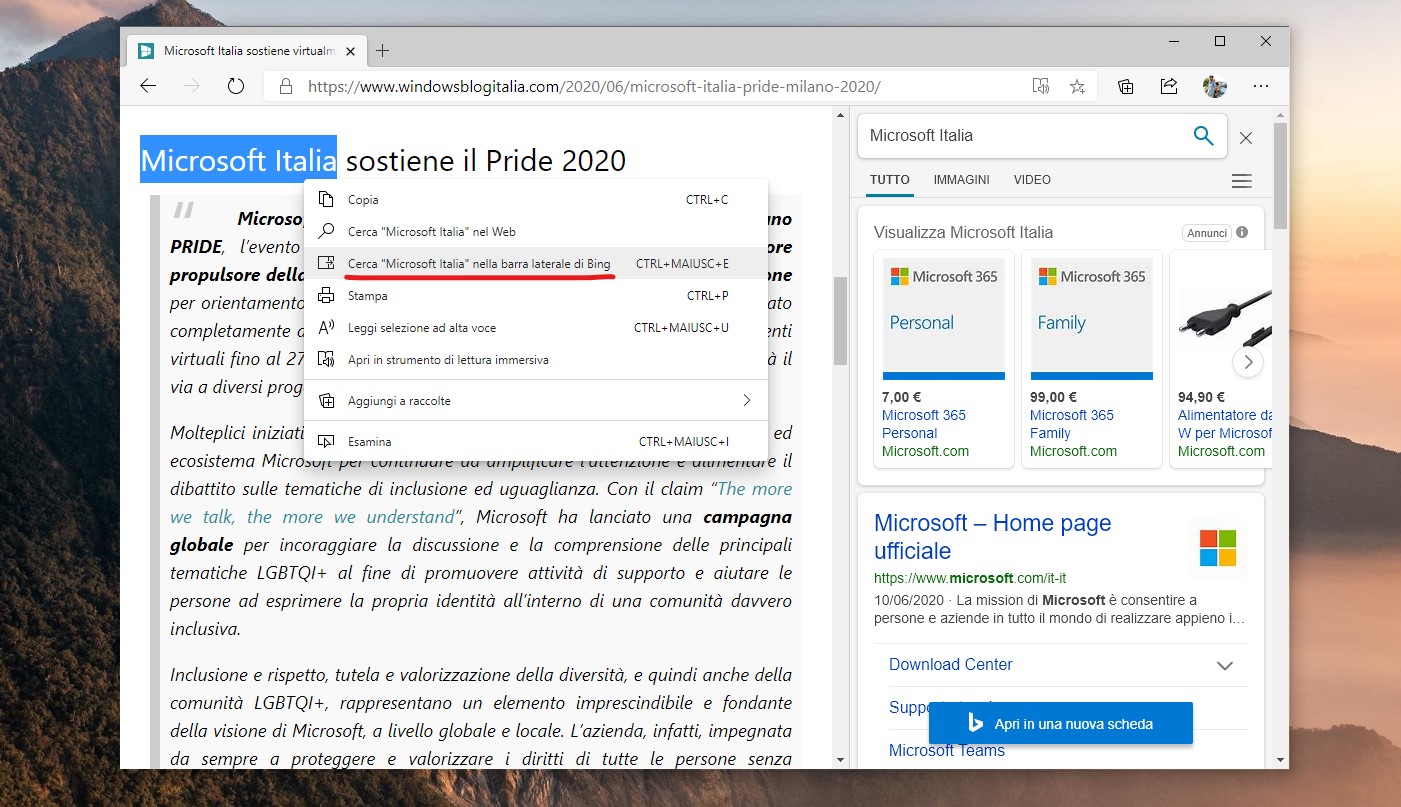Screen dimensions: 1401x807
Task: Click the forward navigation arrow
Action: click(192, 86)
